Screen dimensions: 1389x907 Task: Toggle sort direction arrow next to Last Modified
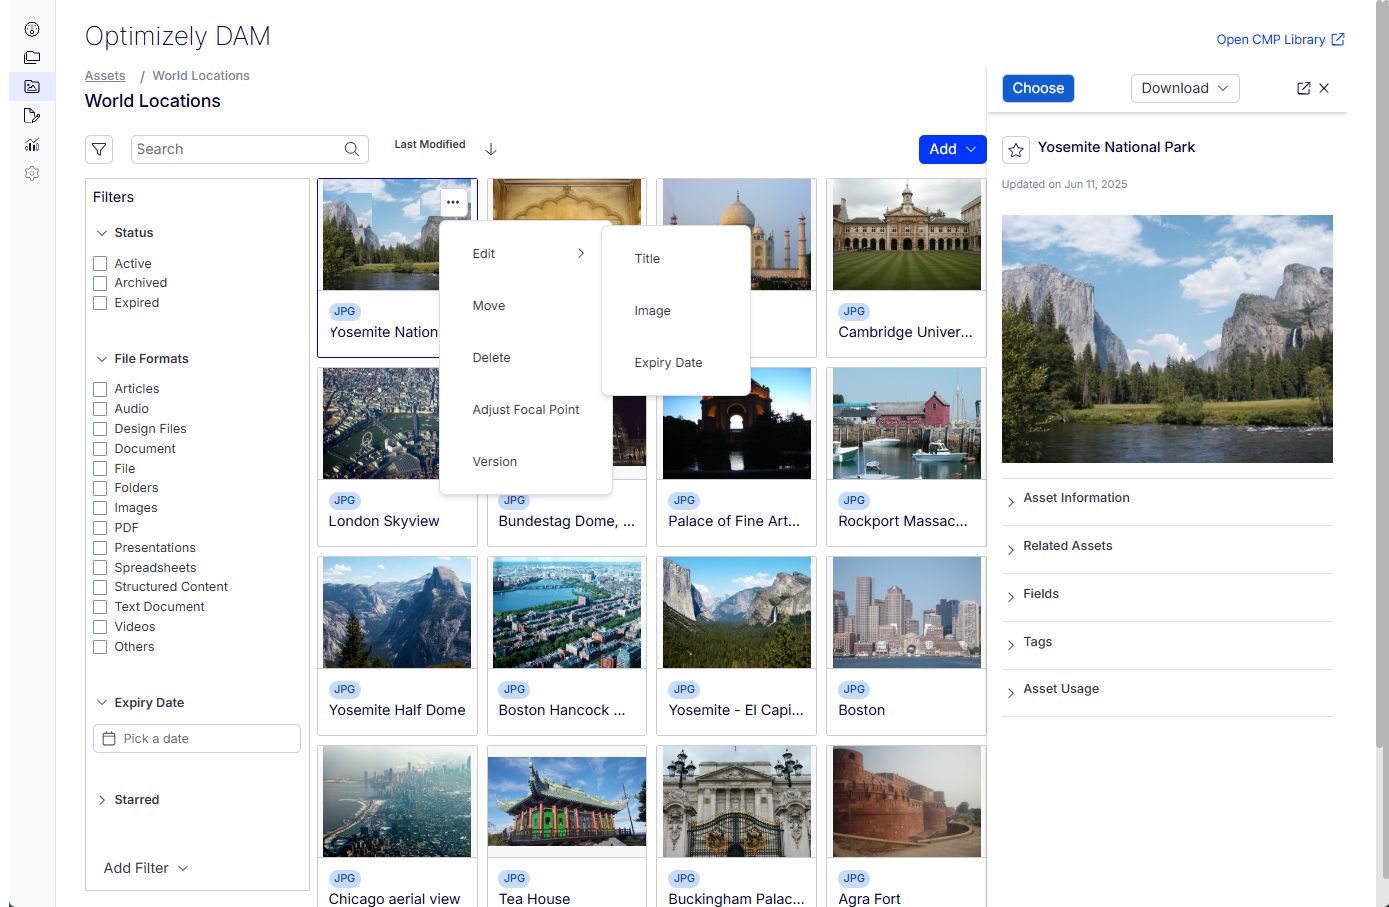491,149
